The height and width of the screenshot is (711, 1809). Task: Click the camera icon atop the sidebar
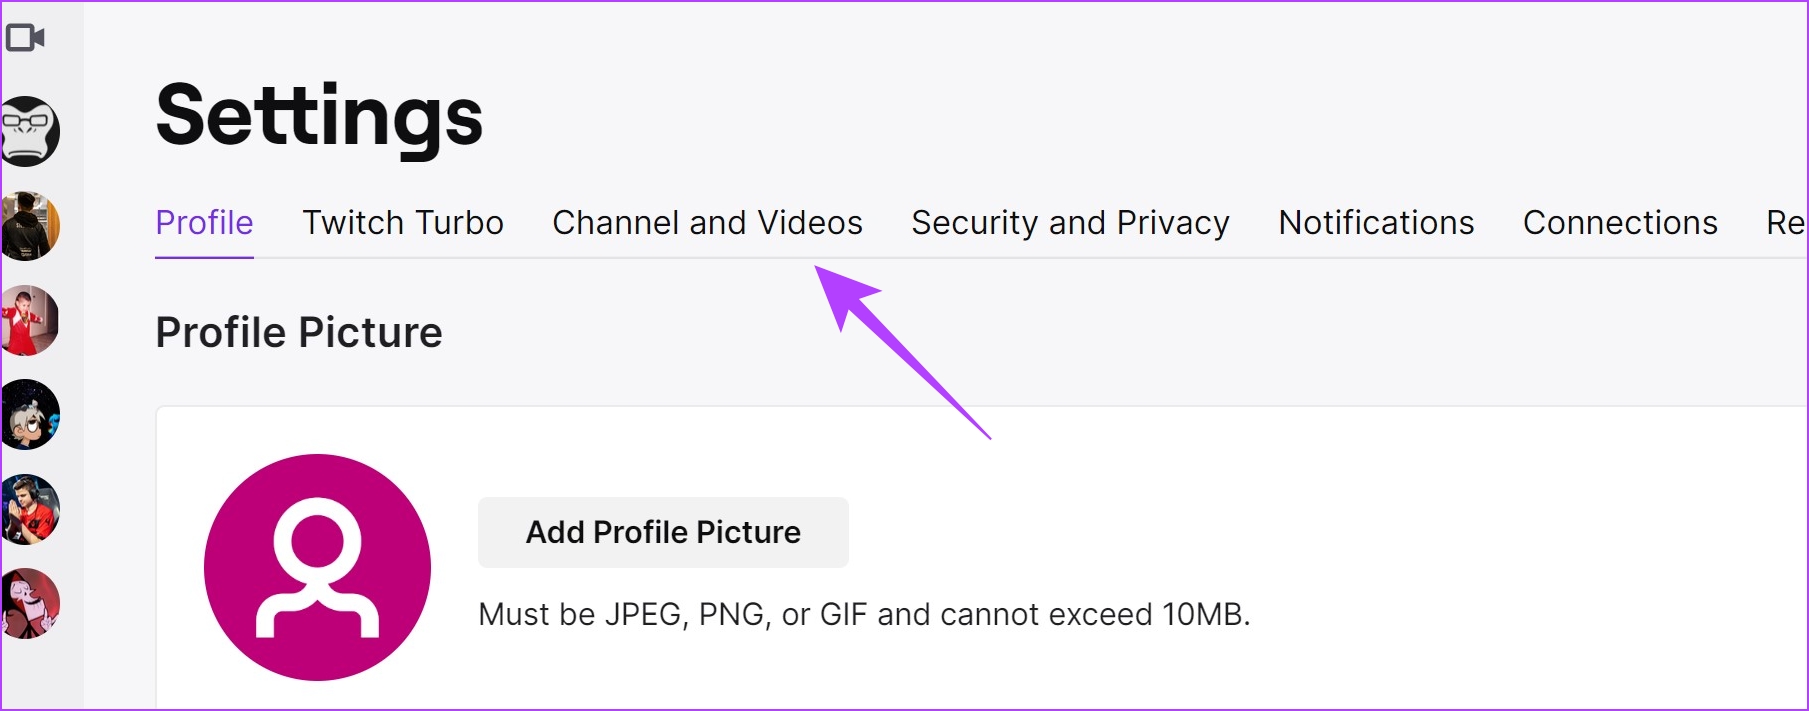(x=25, y=38)
